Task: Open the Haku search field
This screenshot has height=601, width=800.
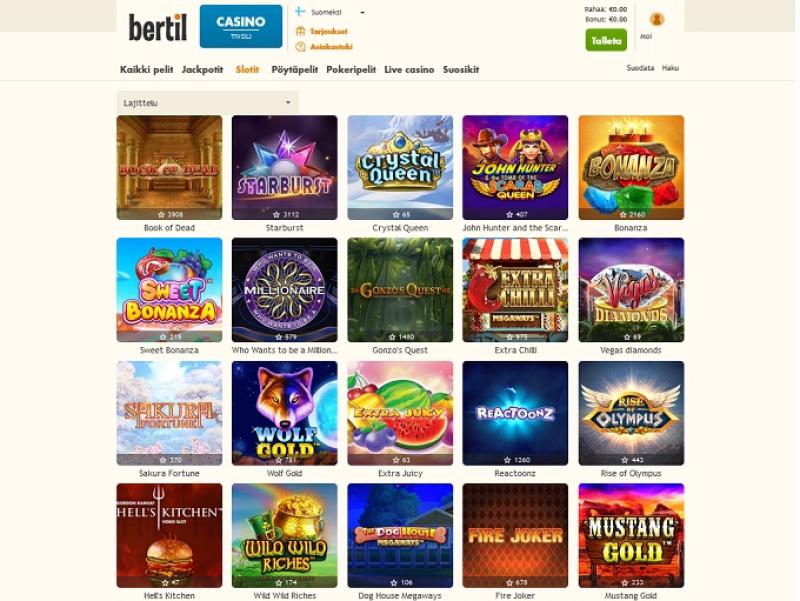Action: tap(670, 68)
